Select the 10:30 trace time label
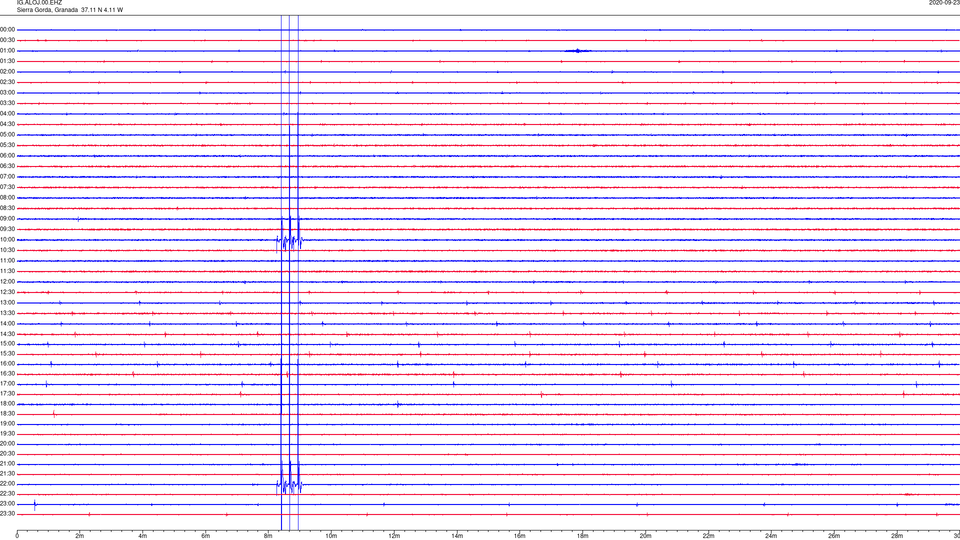960x540 pixels. click(8, 250)
